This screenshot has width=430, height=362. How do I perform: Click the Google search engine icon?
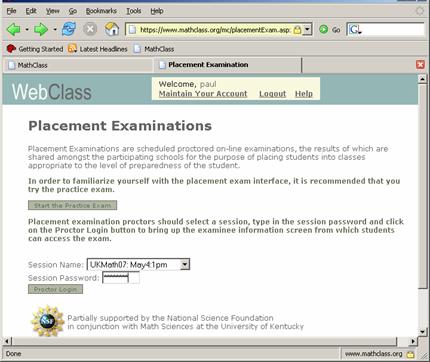tap(354, 30)
